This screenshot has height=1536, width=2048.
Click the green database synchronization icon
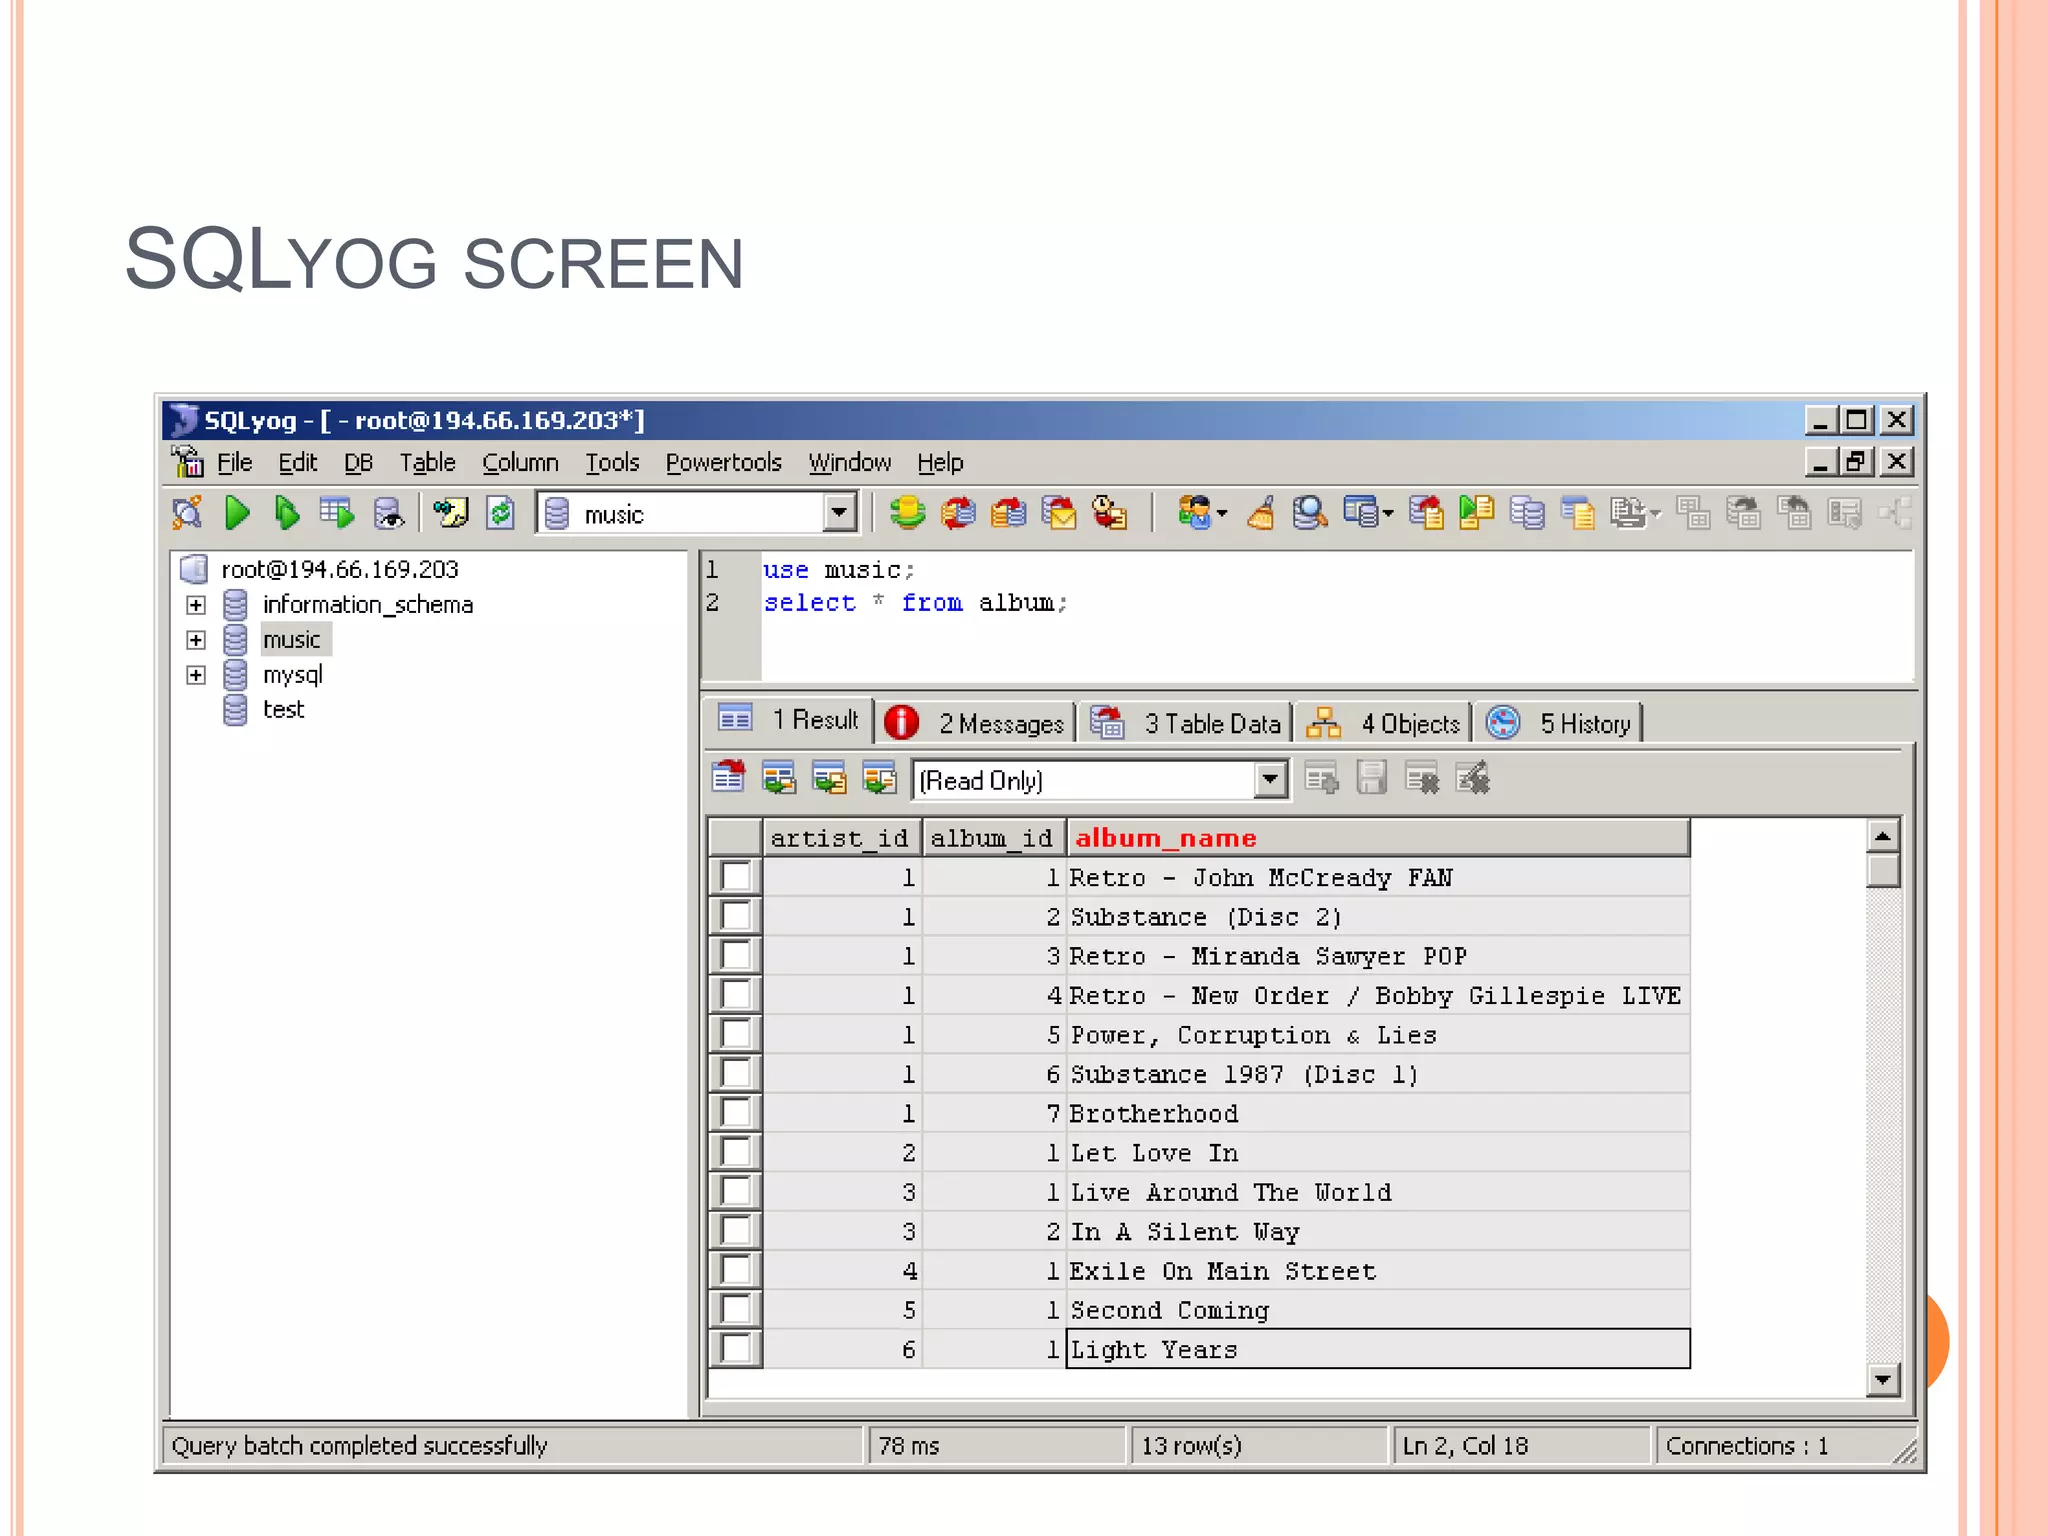click(x=907, y=513)
